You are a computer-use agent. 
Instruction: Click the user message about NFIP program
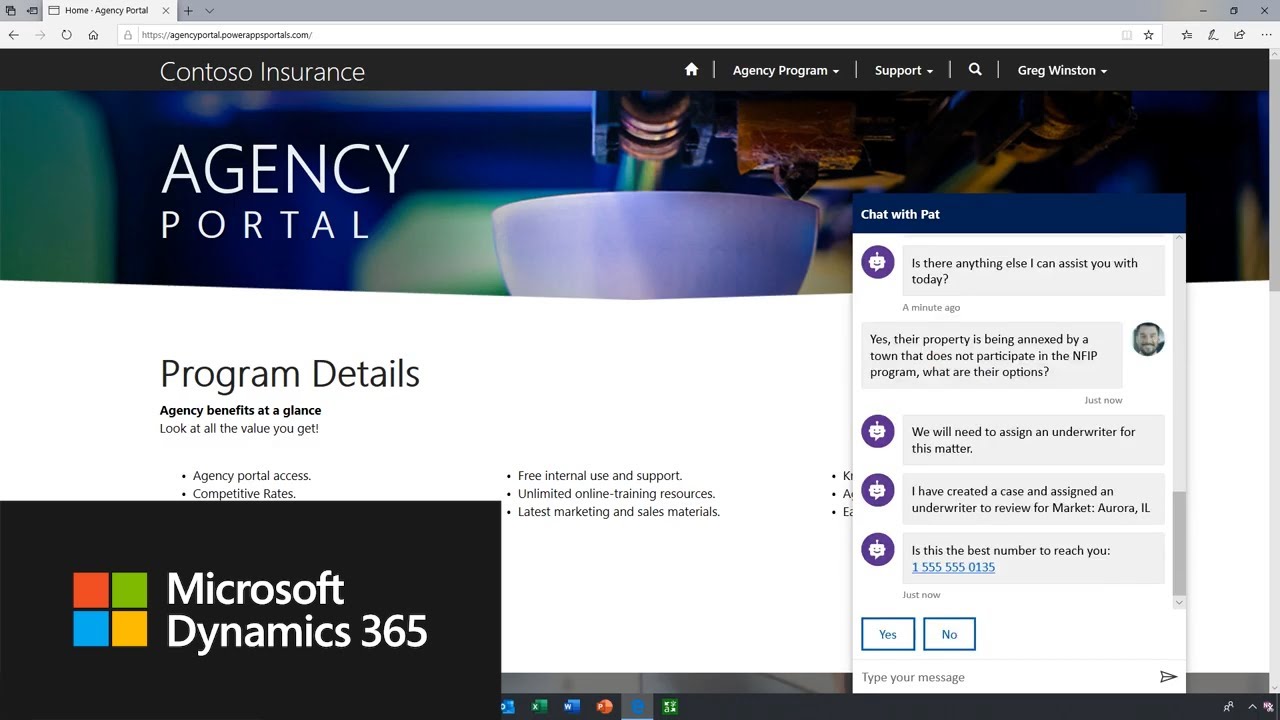click(991, 355)
